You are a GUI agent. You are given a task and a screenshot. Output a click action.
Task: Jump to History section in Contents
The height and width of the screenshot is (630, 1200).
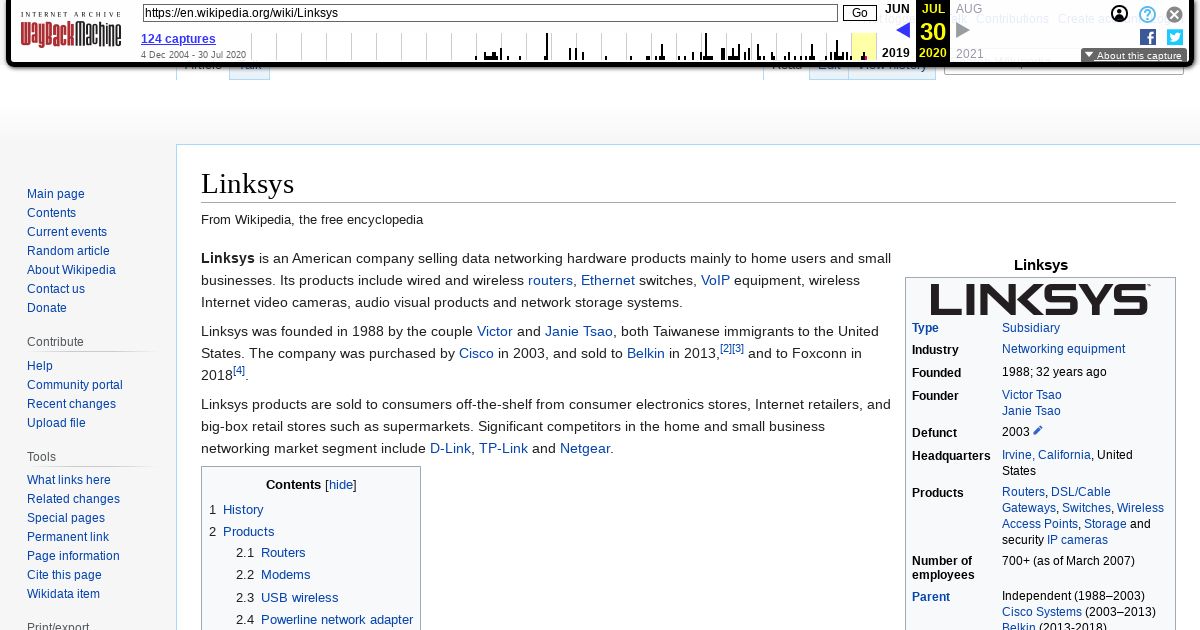coord(243,510)
